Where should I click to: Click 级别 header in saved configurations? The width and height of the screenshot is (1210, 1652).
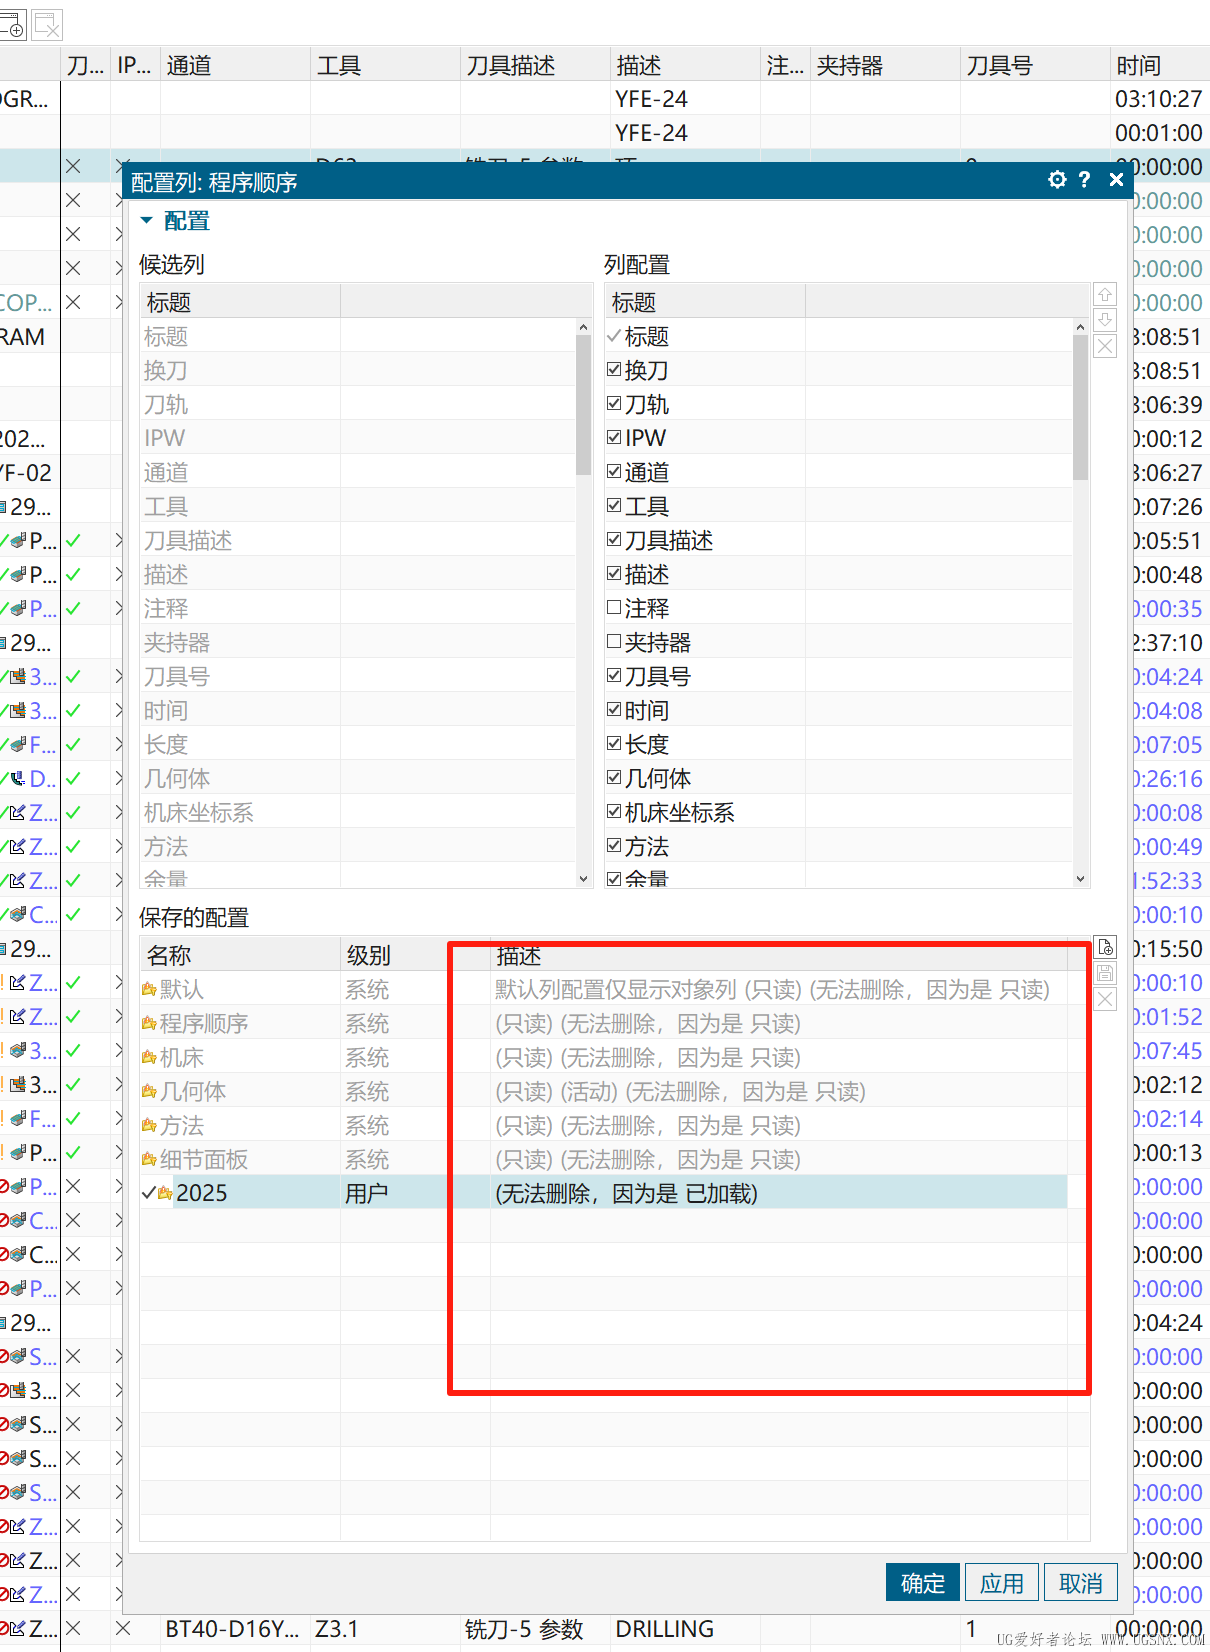pos(415,955)
